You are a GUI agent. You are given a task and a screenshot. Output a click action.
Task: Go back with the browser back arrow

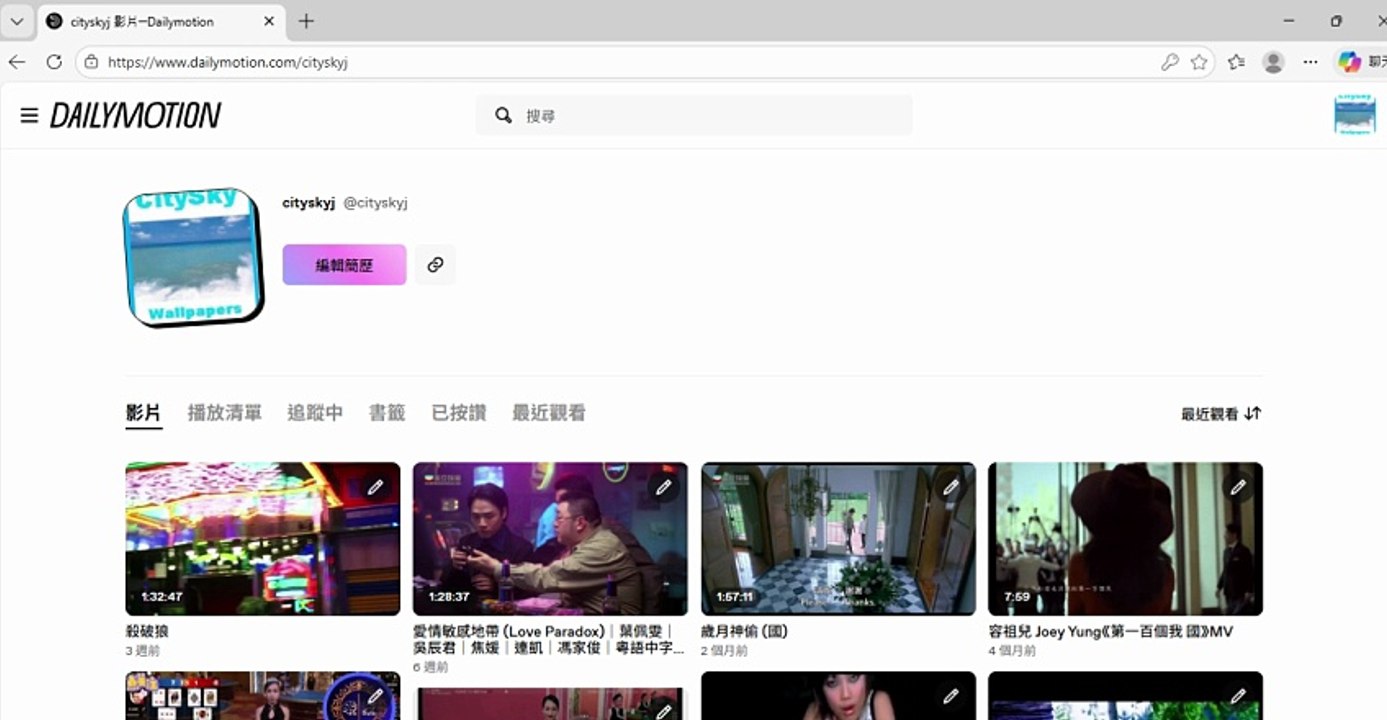pyautogui.click(x=17, y=62)
